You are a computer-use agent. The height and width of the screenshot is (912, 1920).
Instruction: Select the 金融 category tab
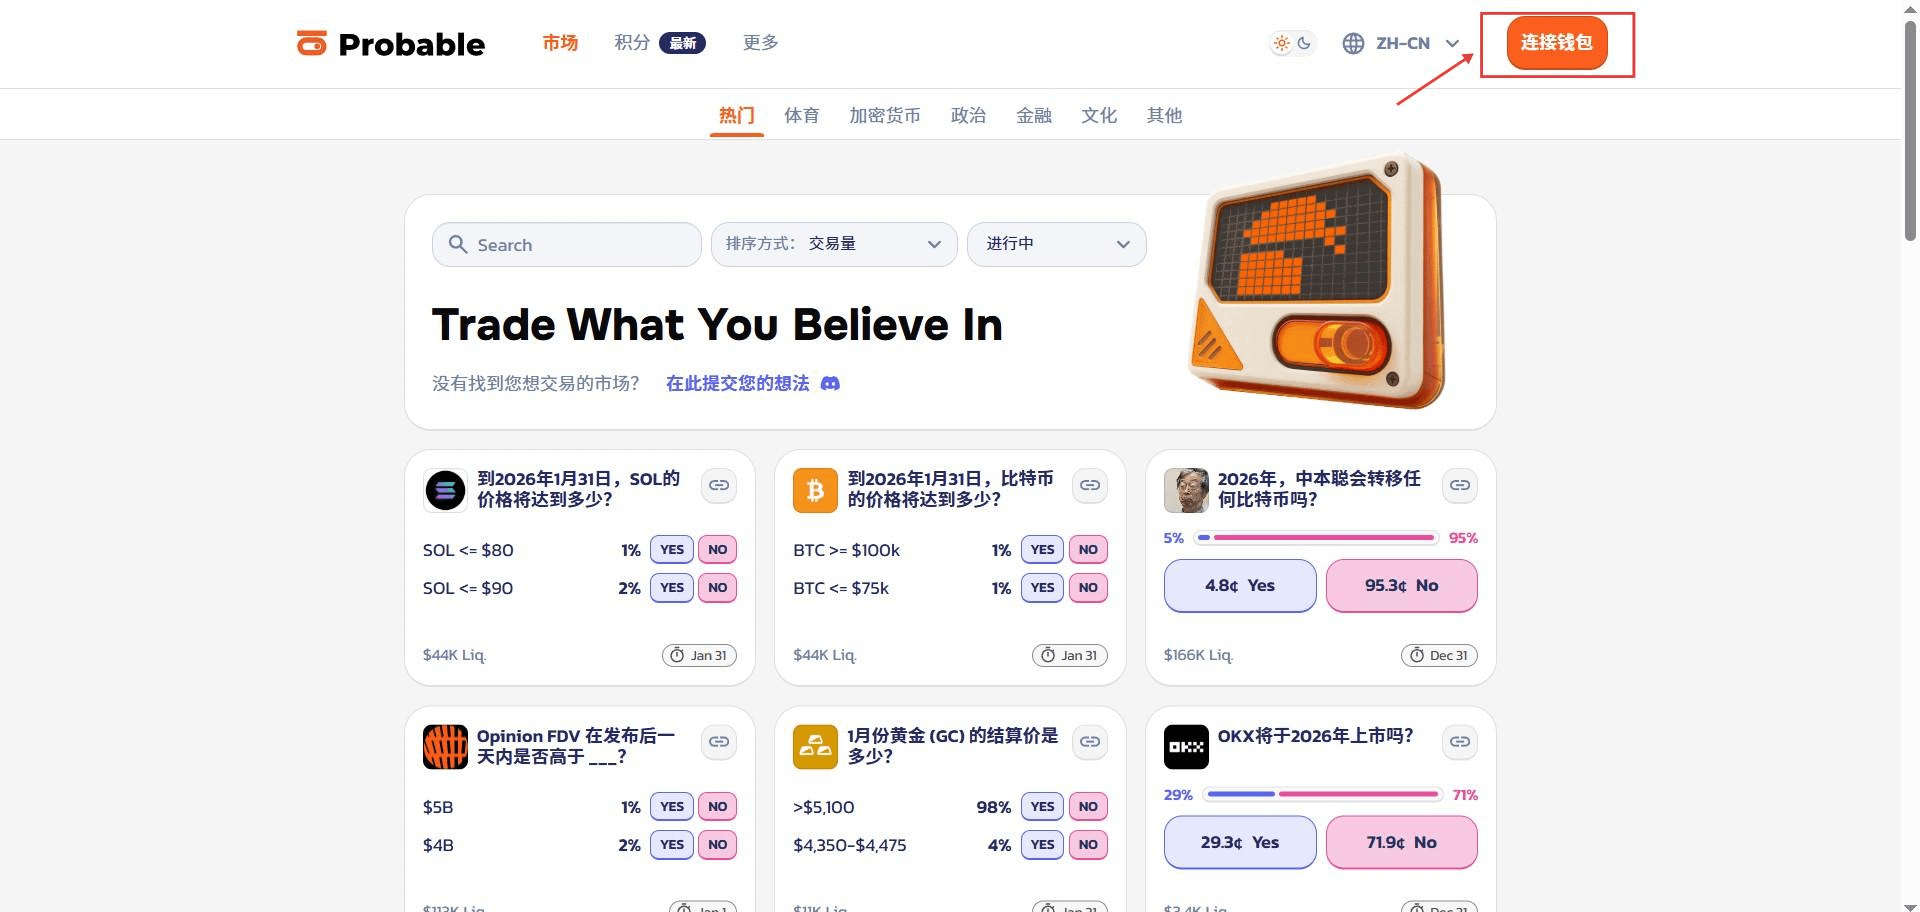[x=1034, y=115]
